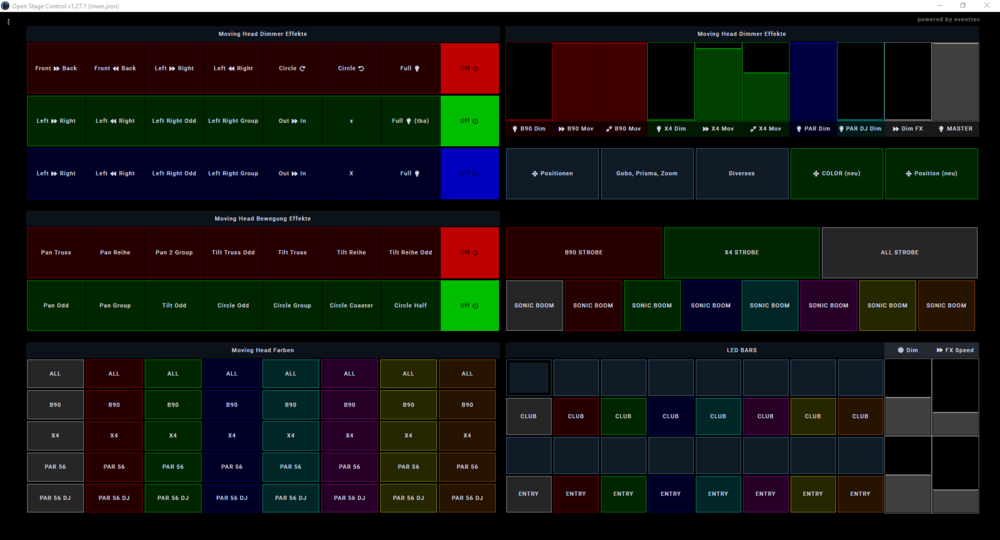
Task: Adjust the B90 Dim fader
Action: tap(529, 82)
